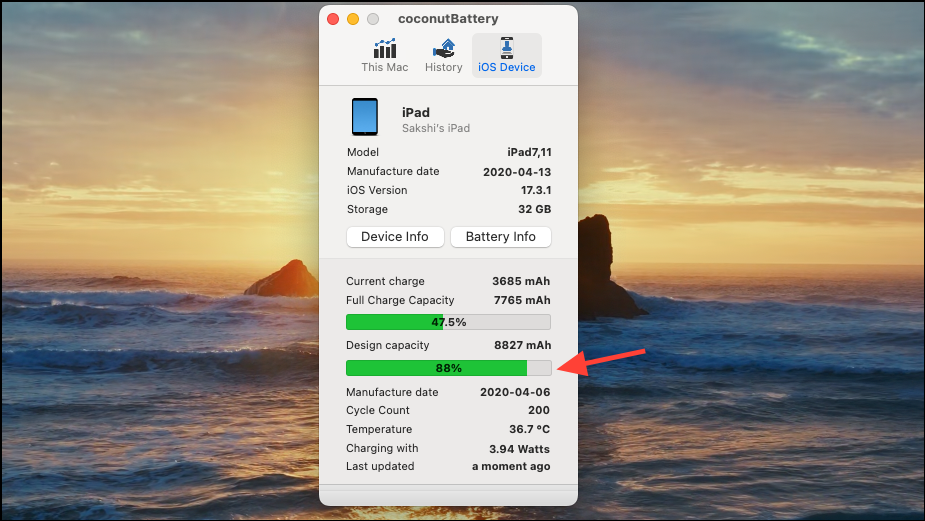Click the 88% design capacity bar

click(x=448, y=368)
